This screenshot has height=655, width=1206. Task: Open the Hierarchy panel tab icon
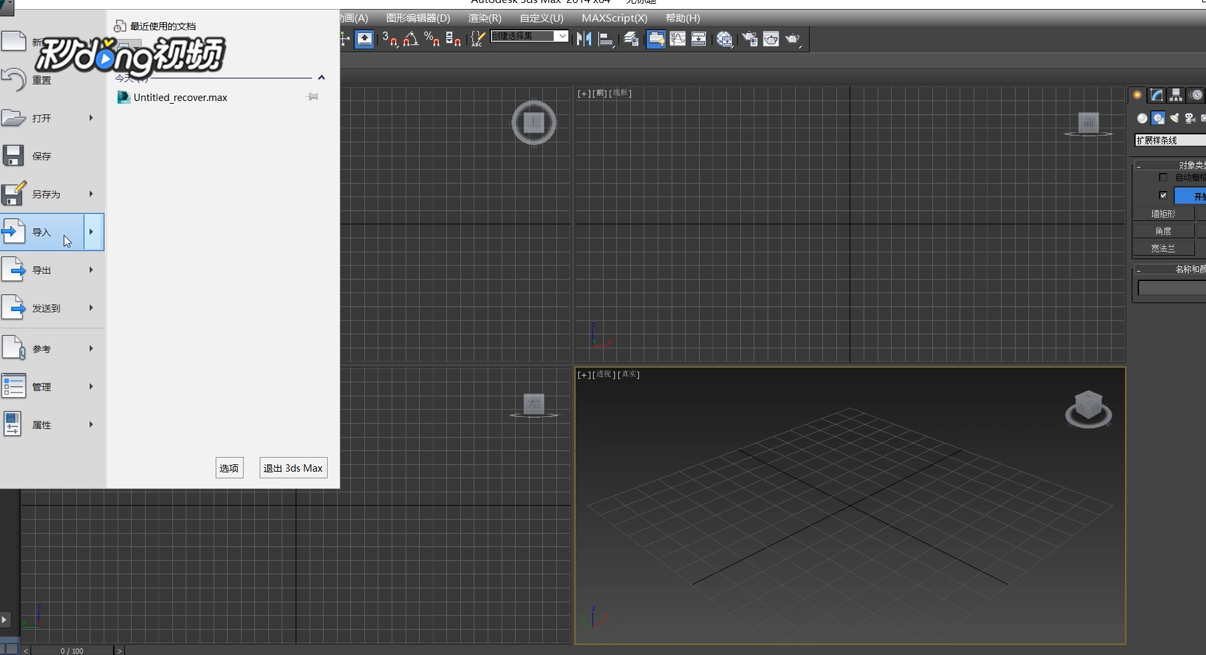click(1176, 95)
